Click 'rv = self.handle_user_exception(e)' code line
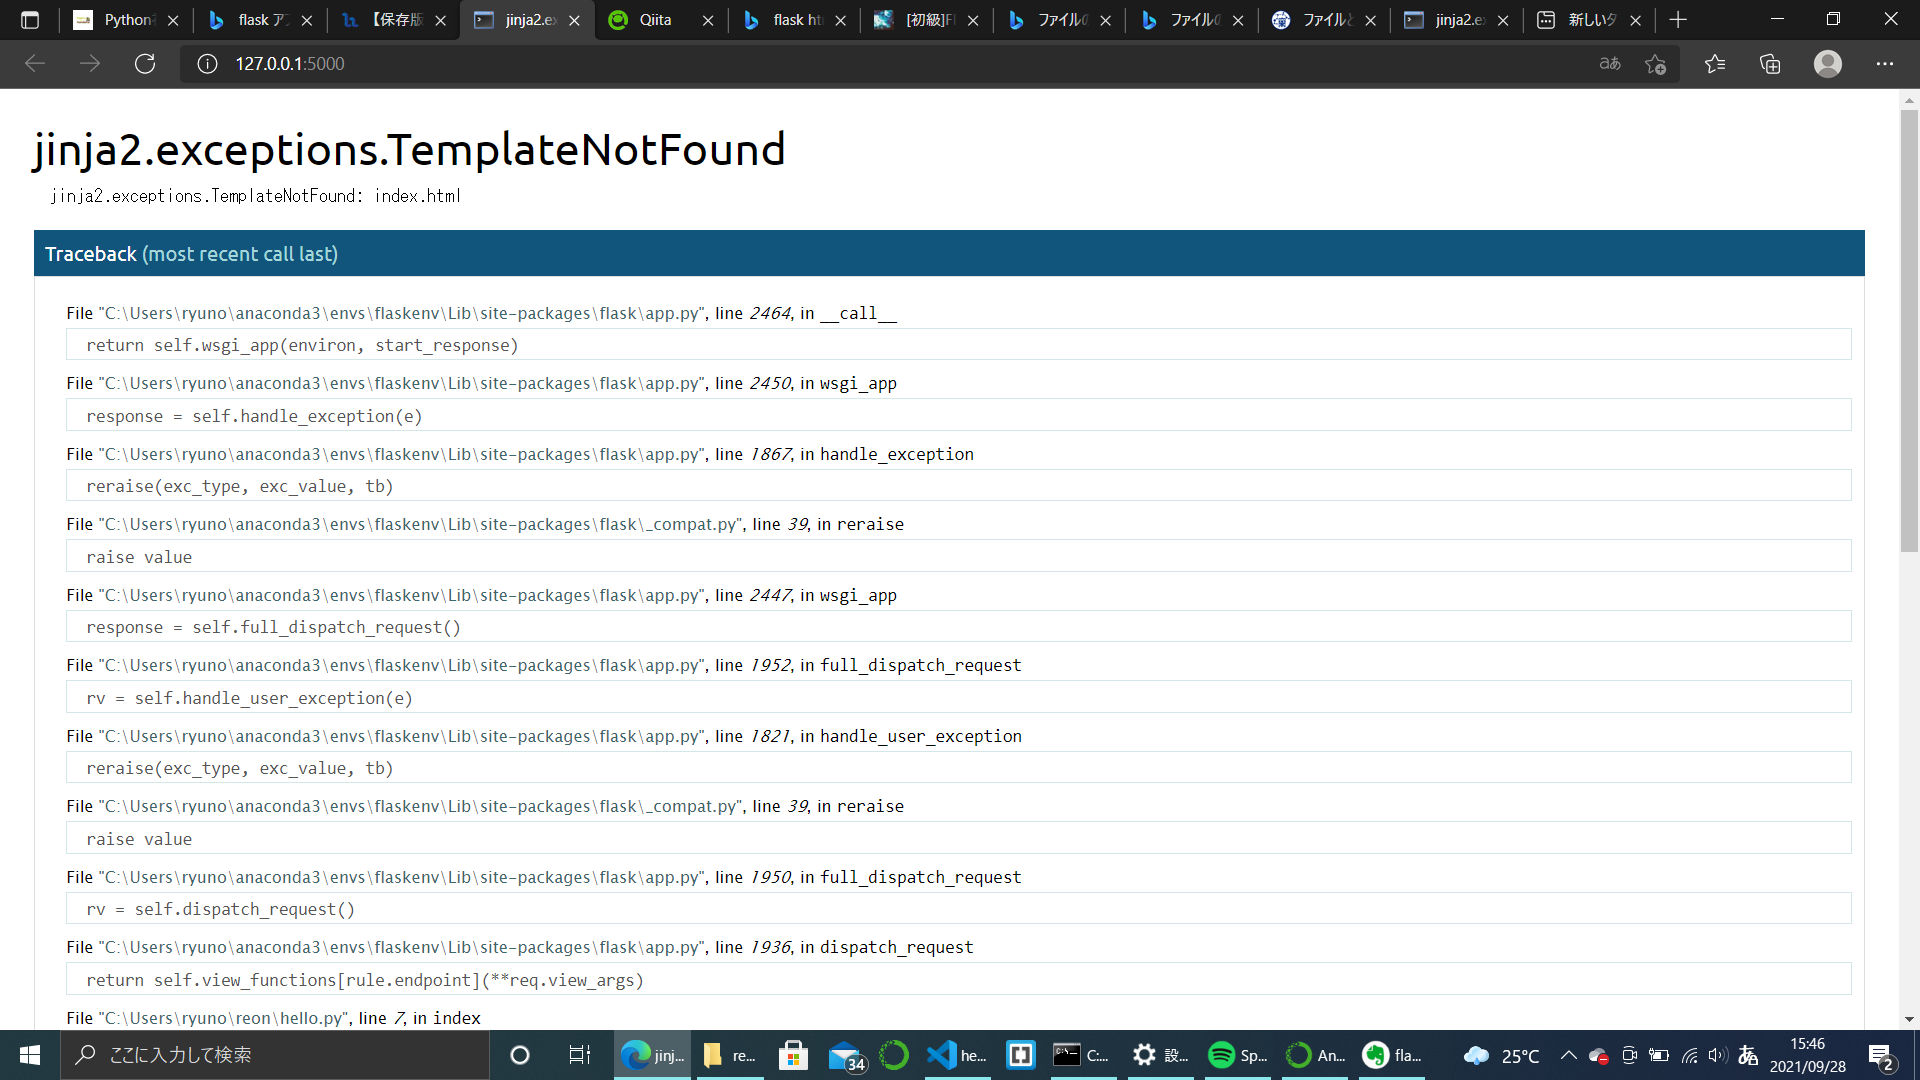Image resolution: width=1920 pixels, height=1080 pixels. [x=958, y=698]
